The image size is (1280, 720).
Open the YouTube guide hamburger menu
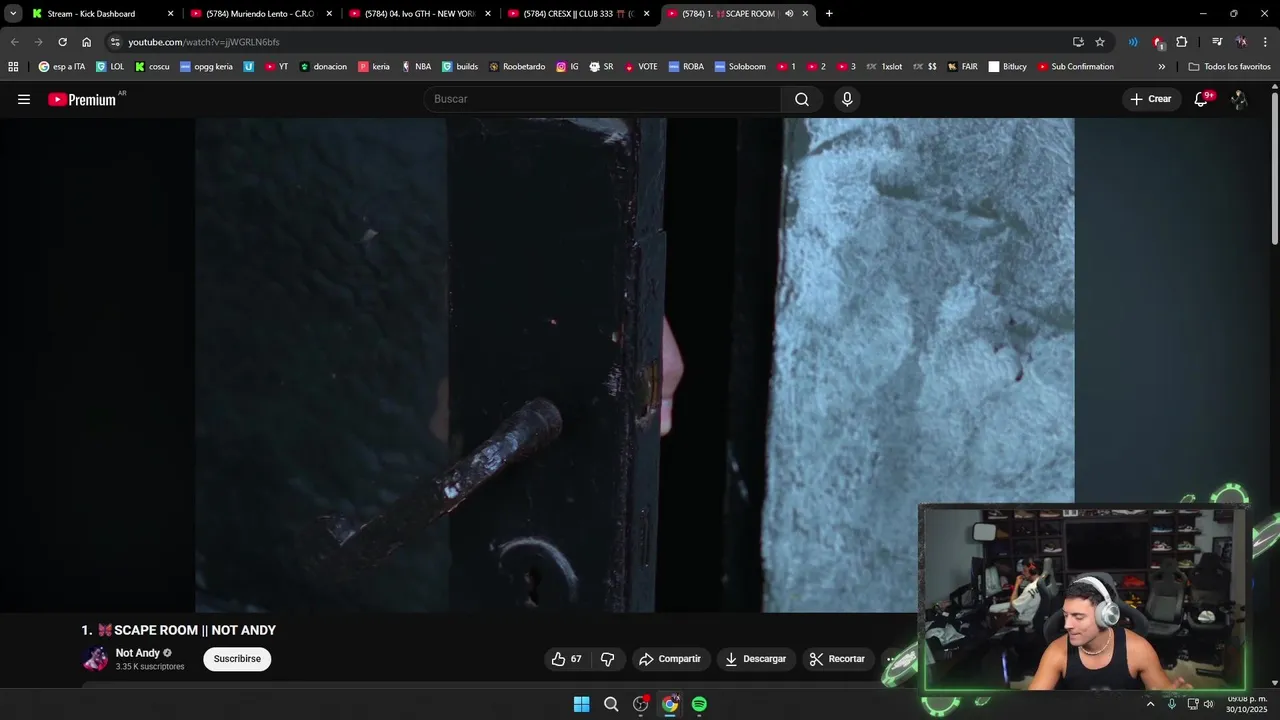[x=24, y=99]
